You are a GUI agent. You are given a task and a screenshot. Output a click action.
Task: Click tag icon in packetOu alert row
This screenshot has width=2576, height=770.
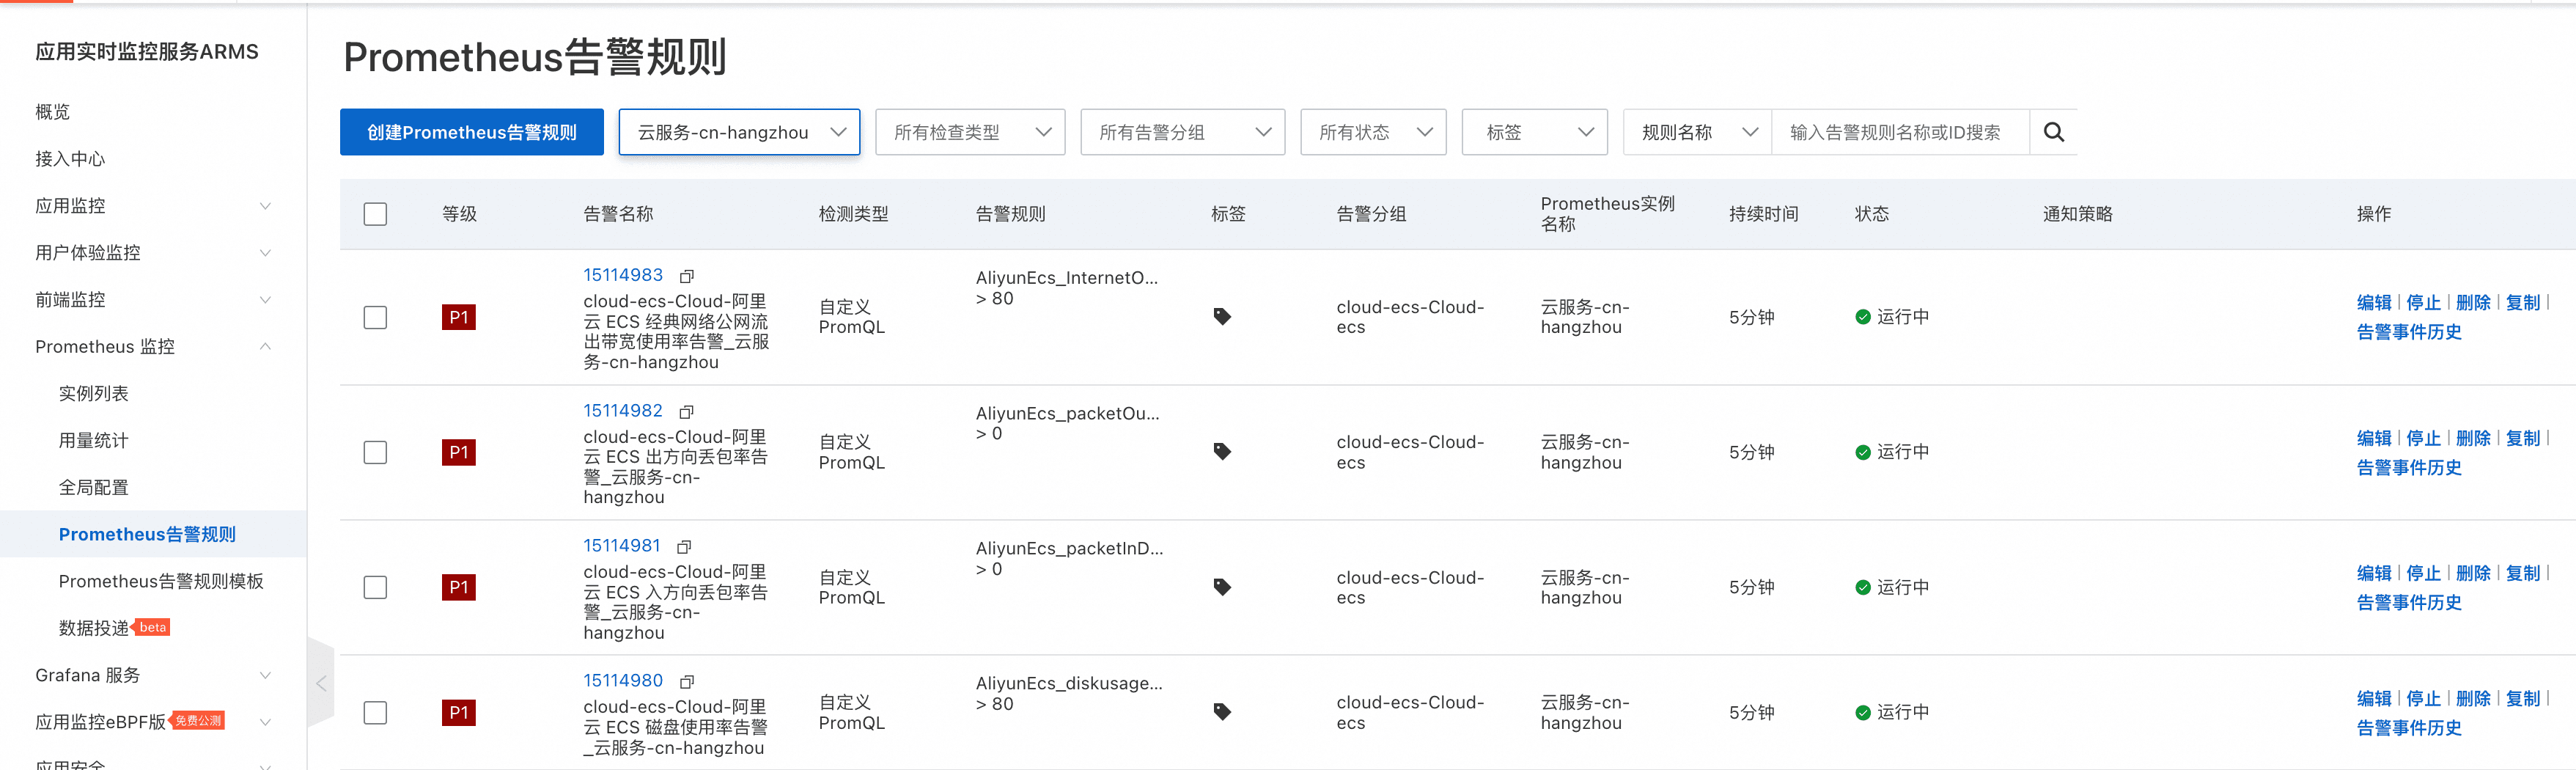point(1221,452)
